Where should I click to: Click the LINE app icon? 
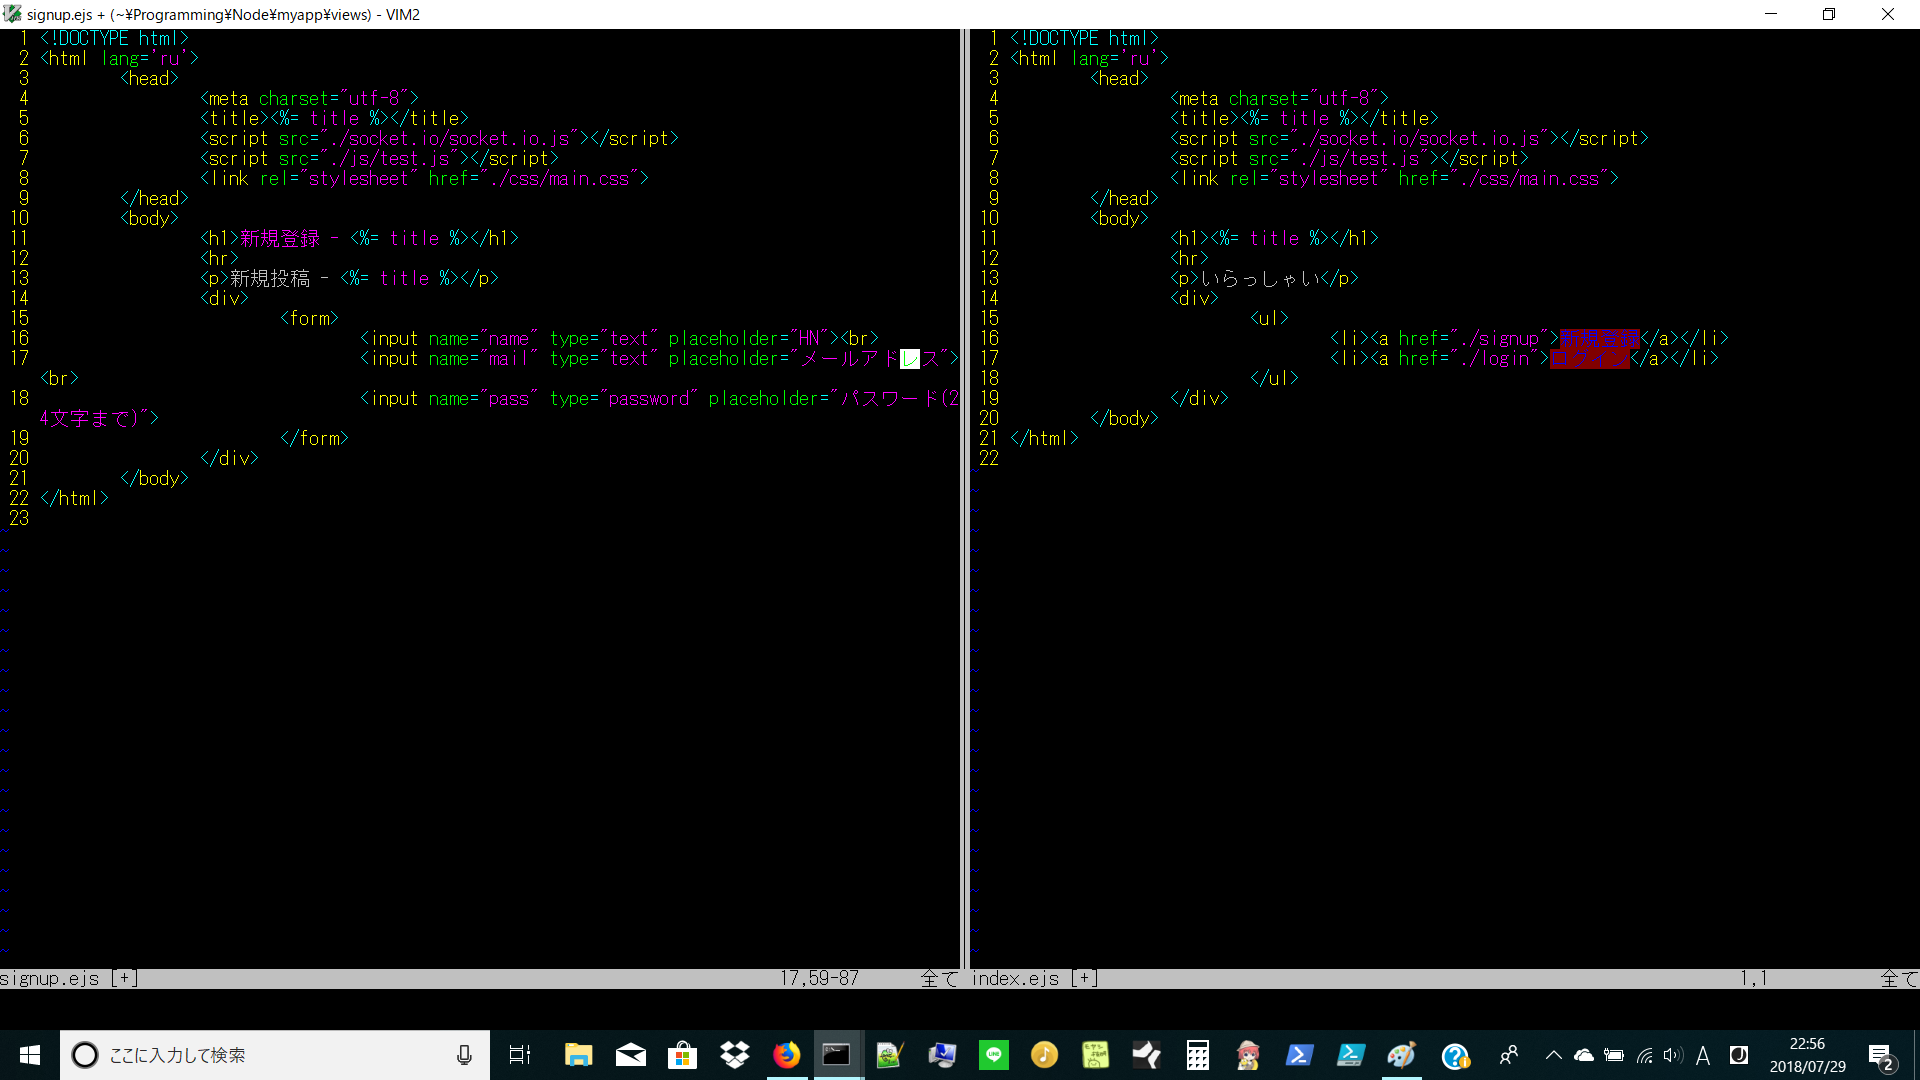(x=993, y=1055)
